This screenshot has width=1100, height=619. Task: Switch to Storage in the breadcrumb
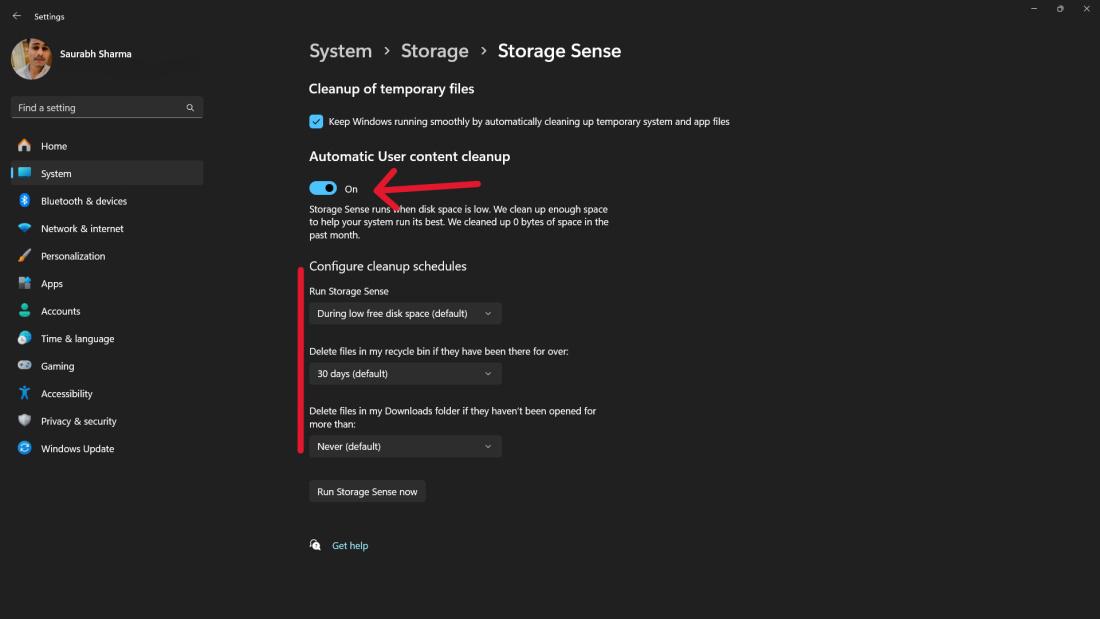pos(434,50)
